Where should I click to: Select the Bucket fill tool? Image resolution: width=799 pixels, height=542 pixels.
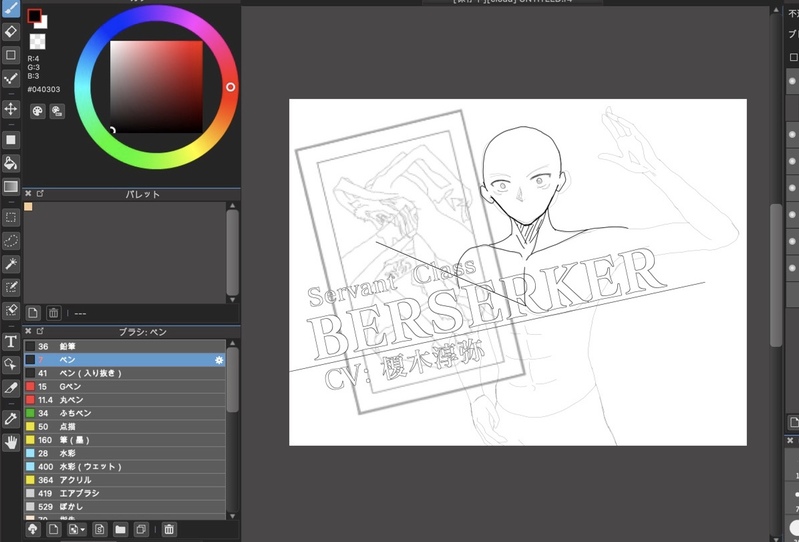pos(11,163)
